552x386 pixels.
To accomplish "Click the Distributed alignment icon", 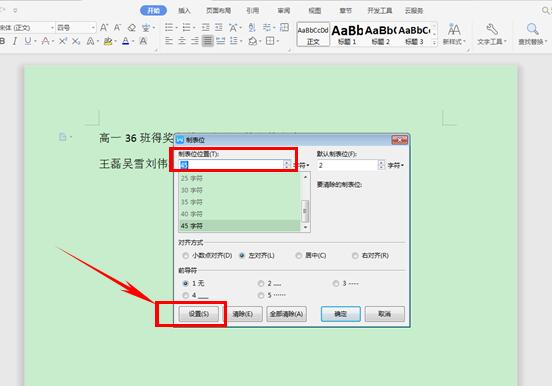I will coord(221,41).
